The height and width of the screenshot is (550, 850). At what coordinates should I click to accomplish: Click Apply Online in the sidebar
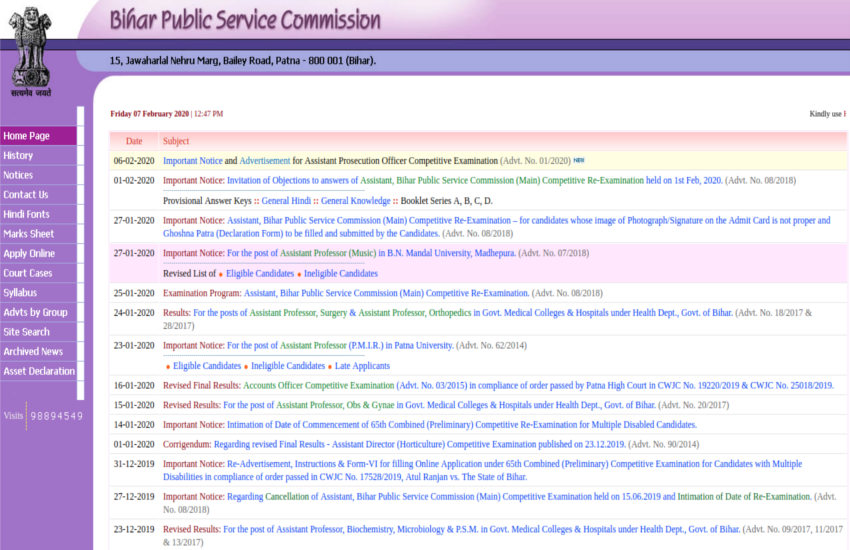click(x=29, y=254)
